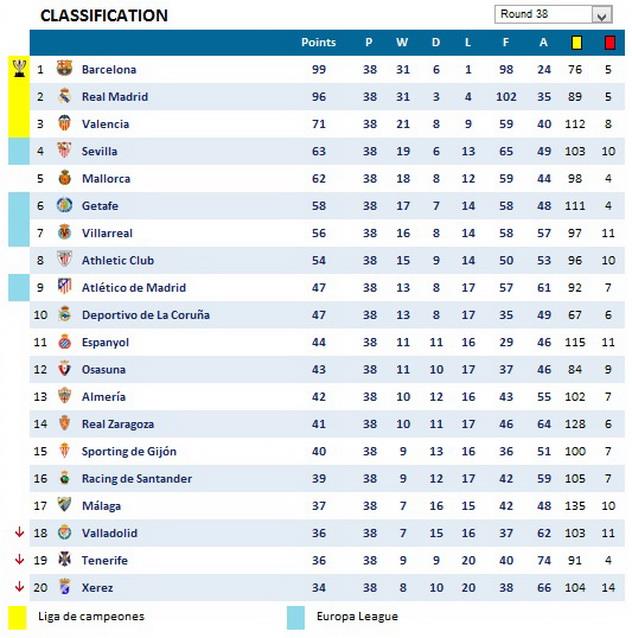Click the Atlético de Madrid crest

click(65, 287)
